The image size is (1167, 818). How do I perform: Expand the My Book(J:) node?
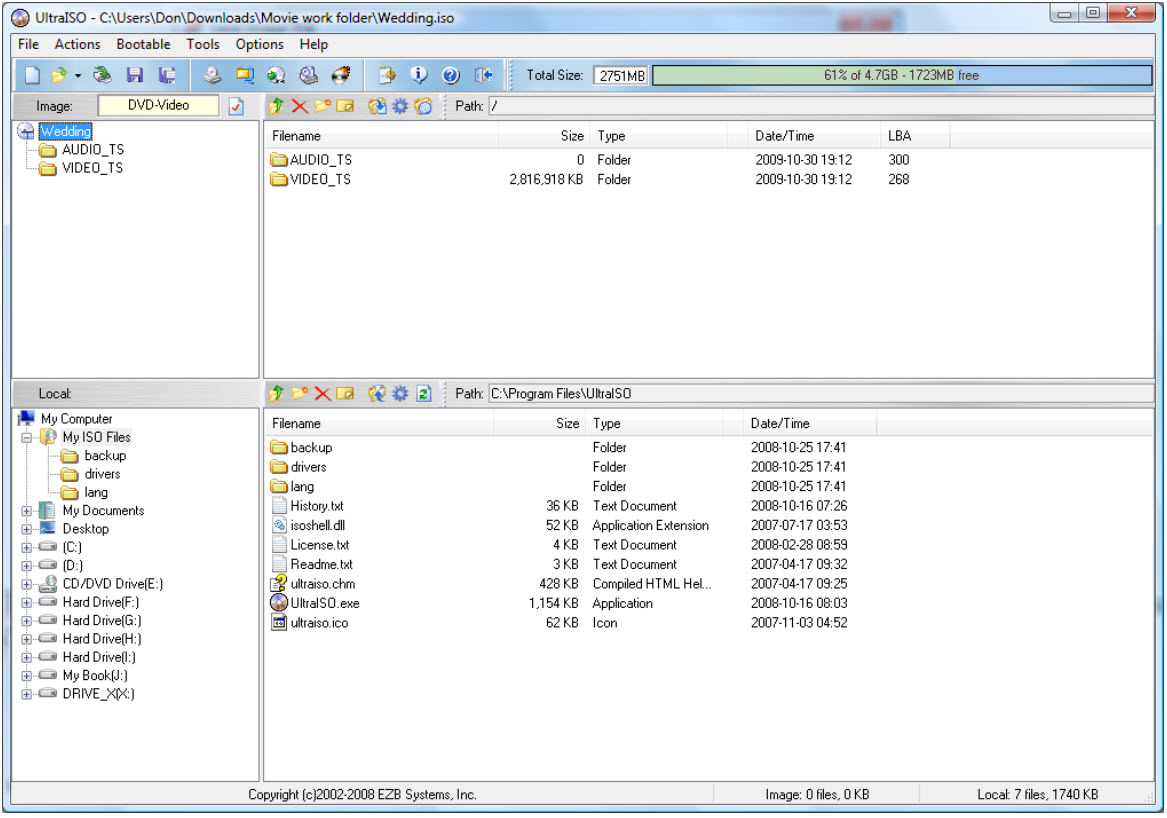click(x=27, y=677)
